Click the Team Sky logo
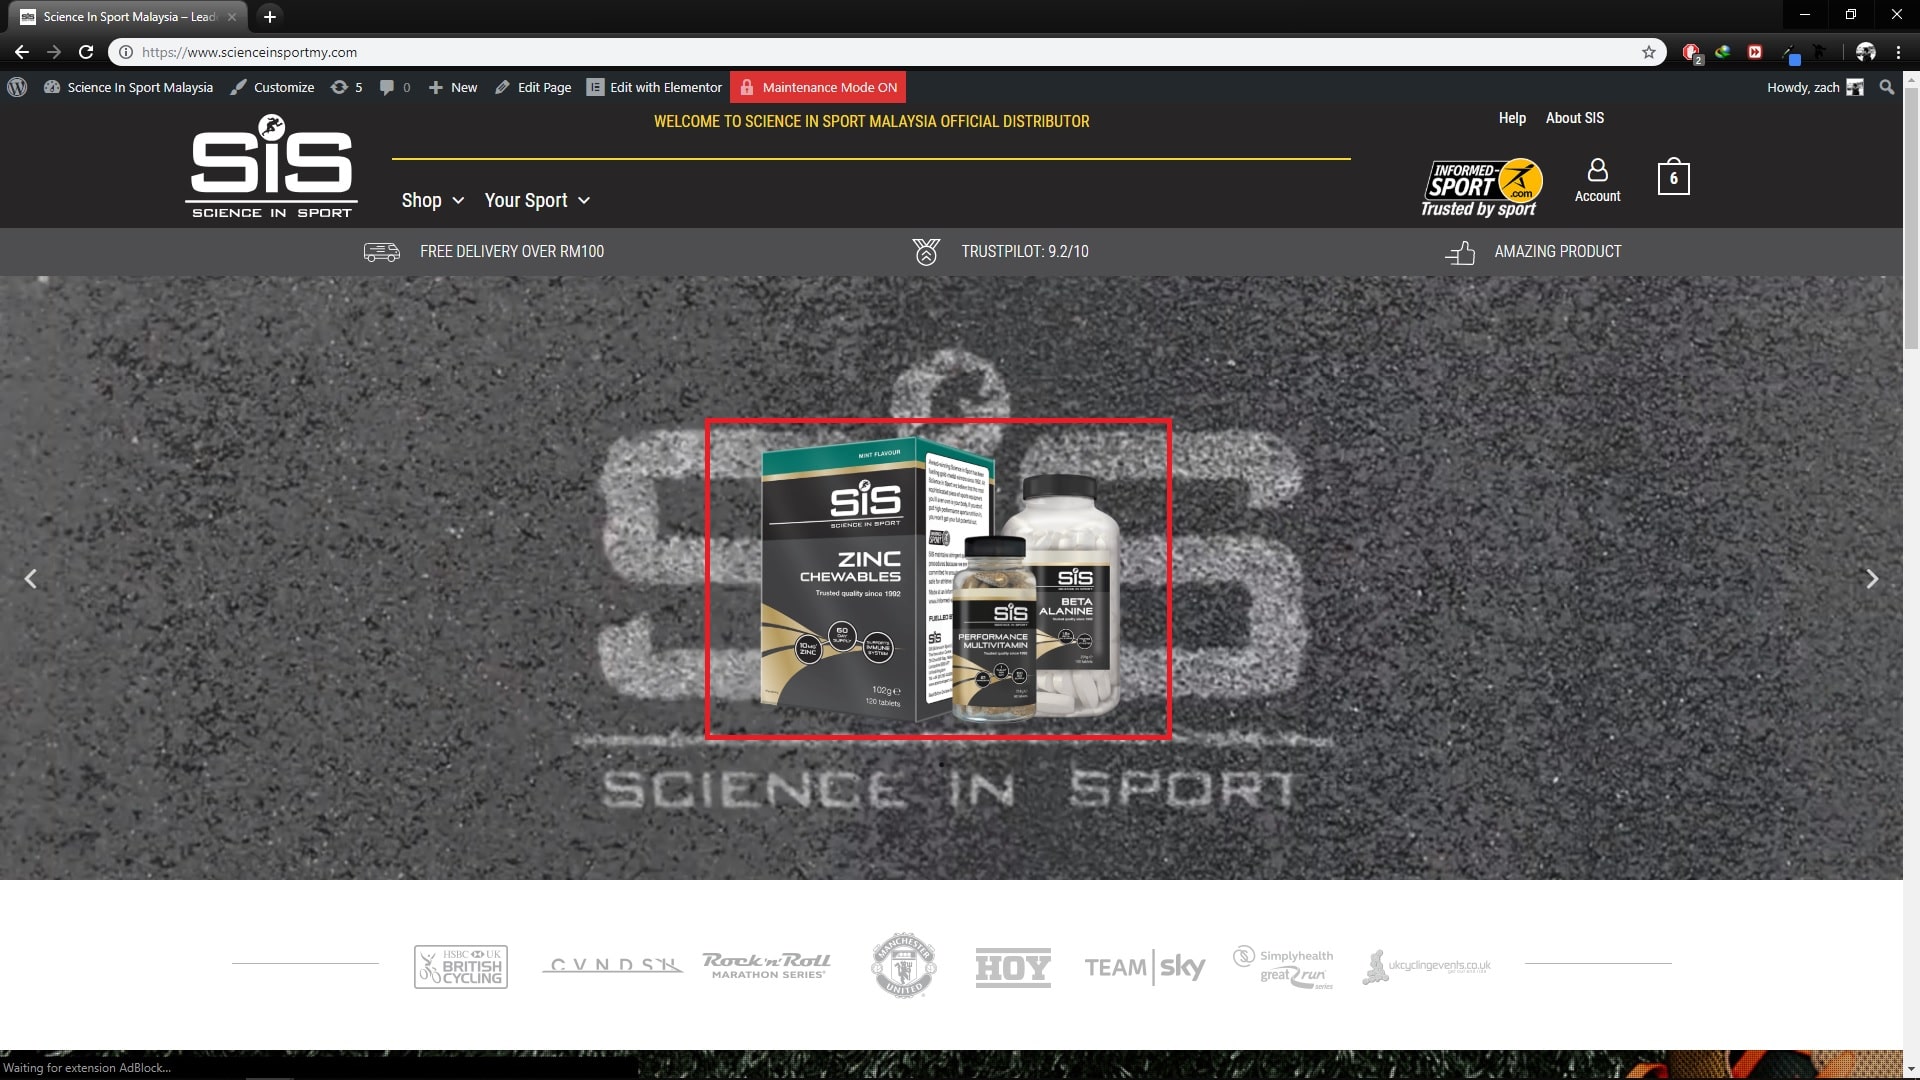The image size is (1920, 1080). pyautogui.click(x=1145, y=967)
